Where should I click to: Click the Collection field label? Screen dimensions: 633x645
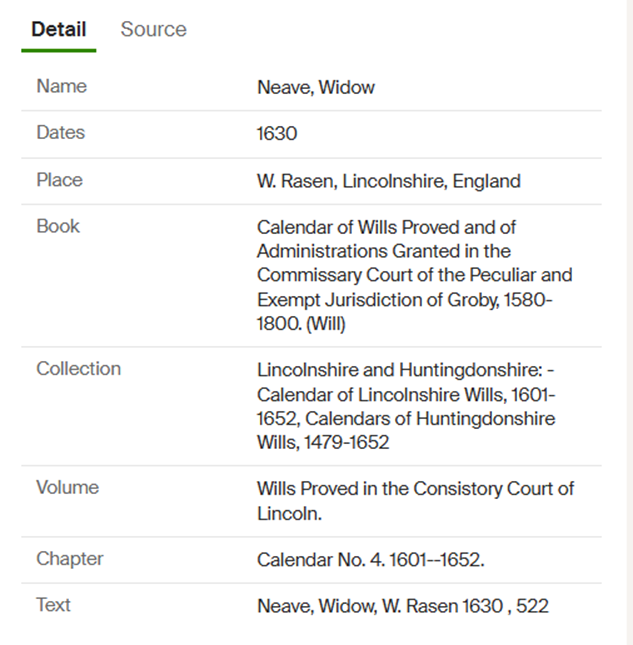79,369
